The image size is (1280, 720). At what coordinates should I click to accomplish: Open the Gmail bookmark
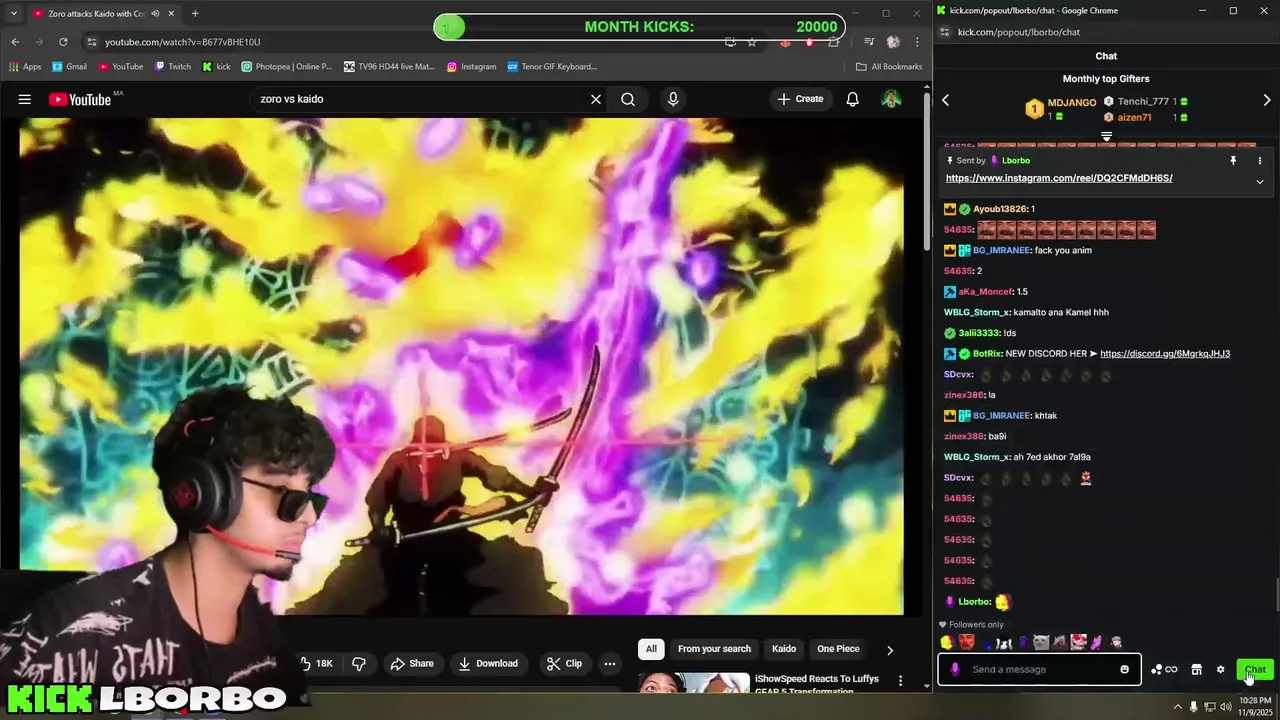pos(69,67)
